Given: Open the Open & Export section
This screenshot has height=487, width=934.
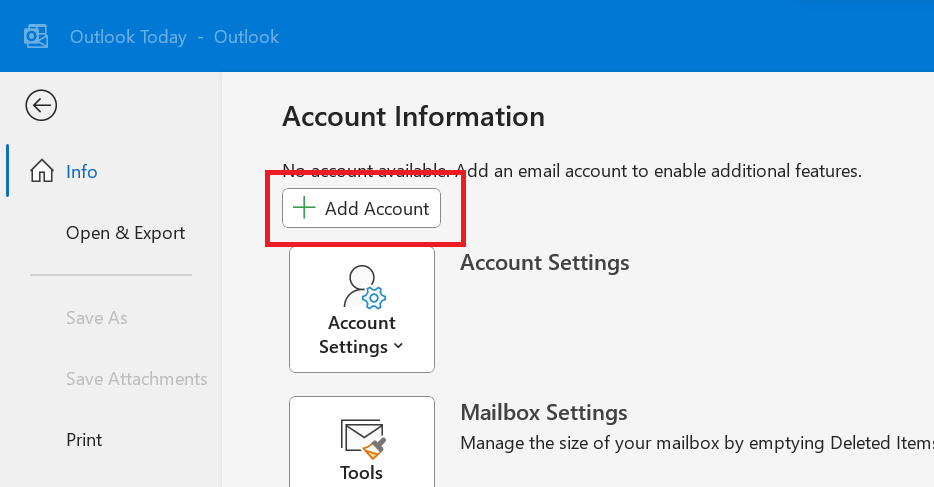Looking at the screenshot, I should (x=125, y=233).
